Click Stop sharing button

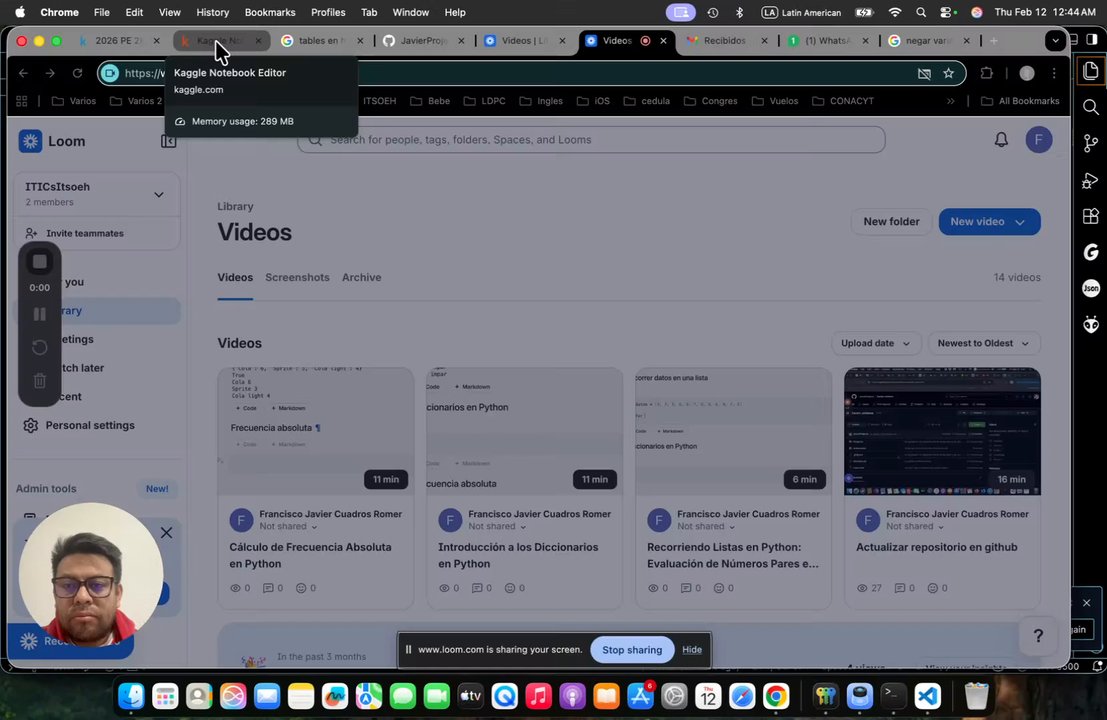click(x=632, y=650)
